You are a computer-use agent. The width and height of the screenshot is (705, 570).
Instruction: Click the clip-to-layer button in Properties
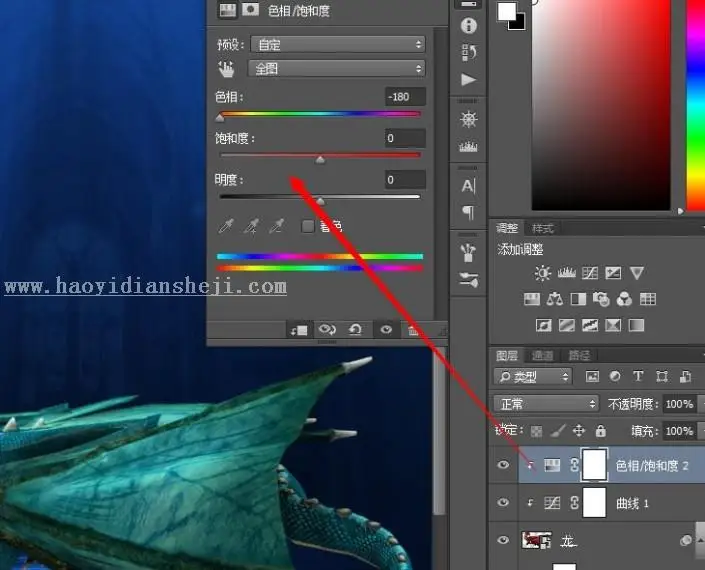tap(299, 330)
